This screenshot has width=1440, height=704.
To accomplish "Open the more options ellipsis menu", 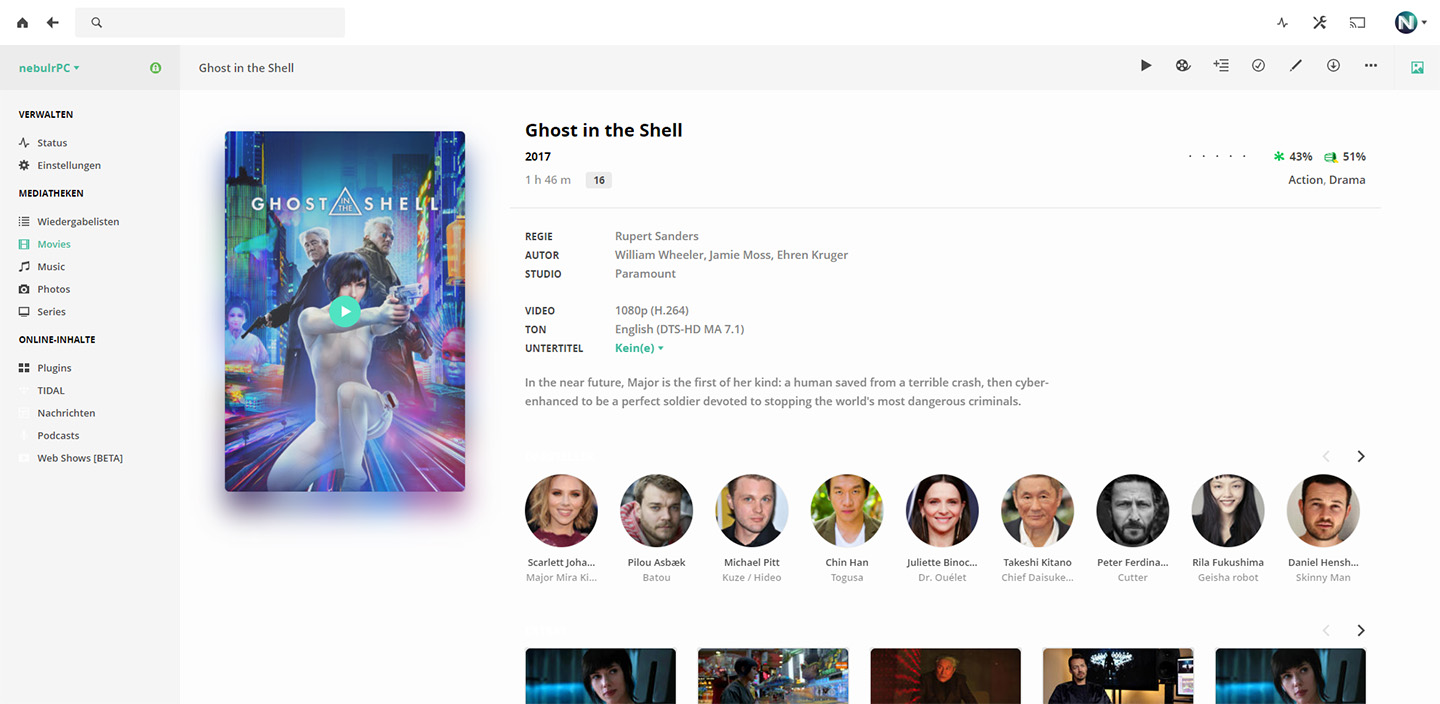I will (x=1371, y=65).
